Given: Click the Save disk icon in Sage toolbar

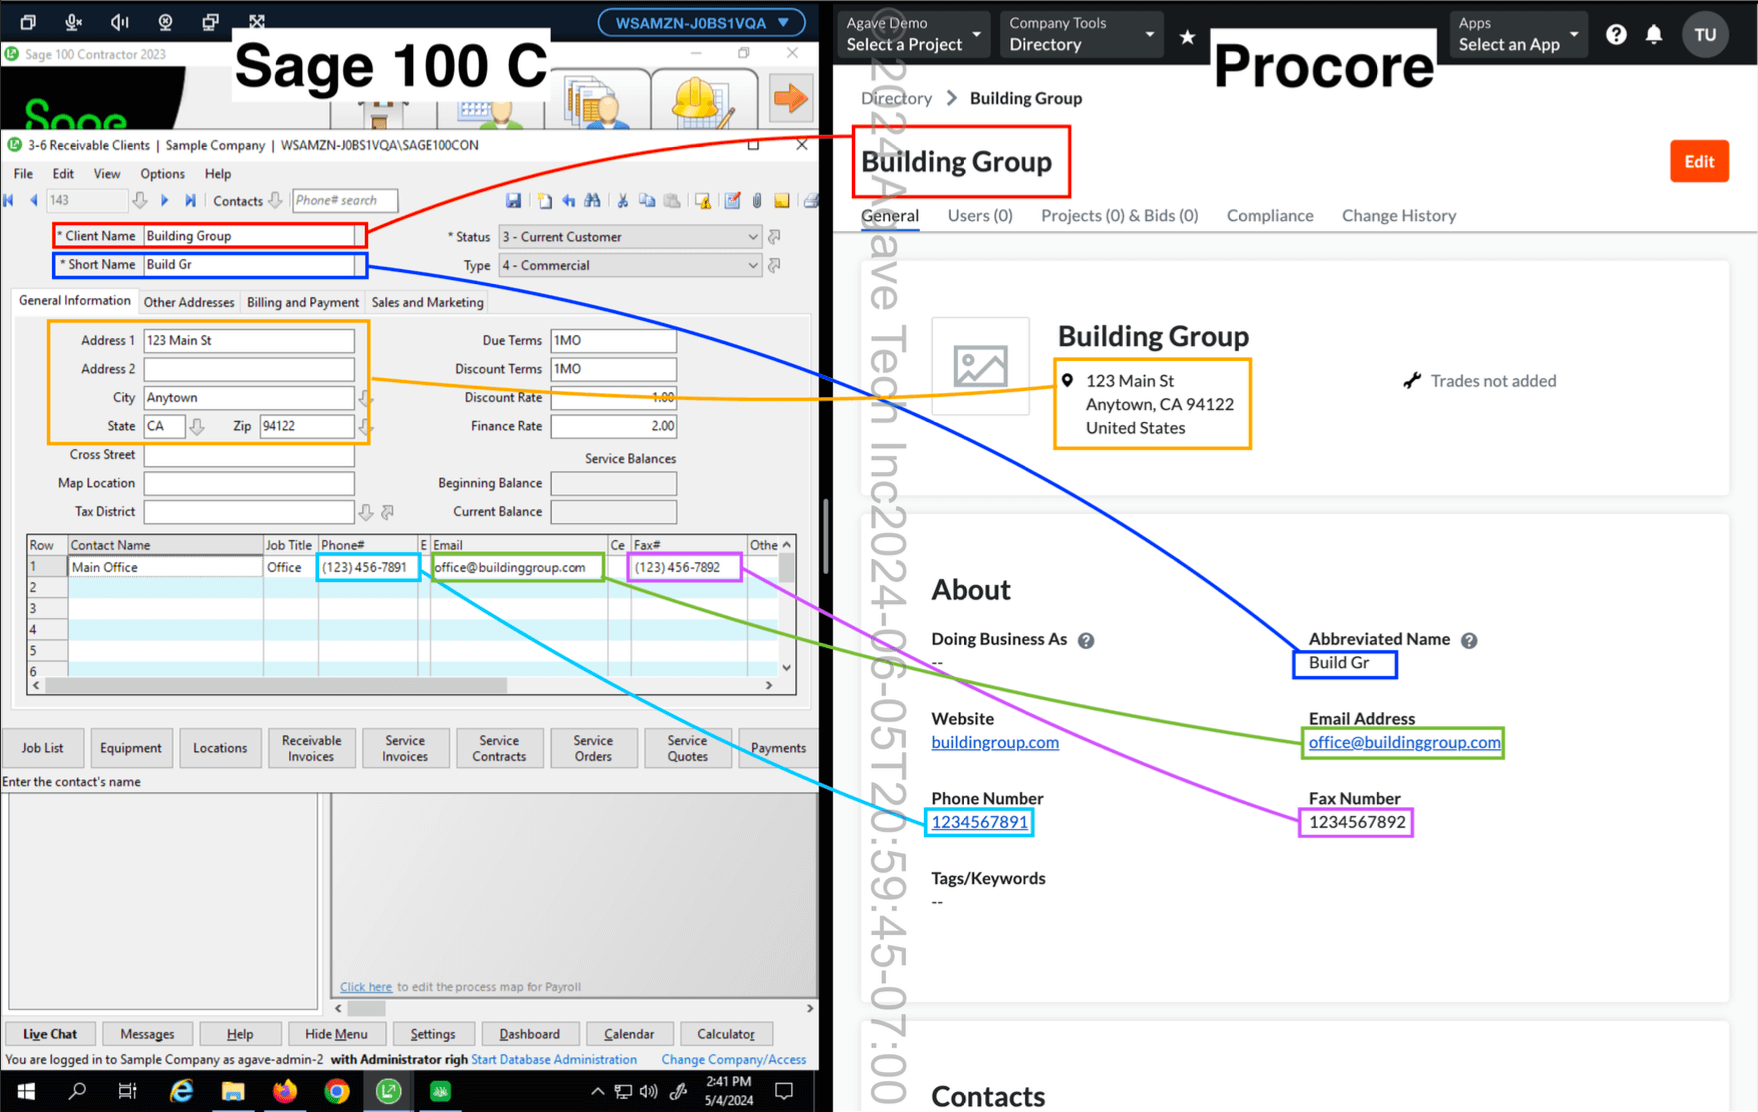Looking at the screenshot, I should [513, 200].
